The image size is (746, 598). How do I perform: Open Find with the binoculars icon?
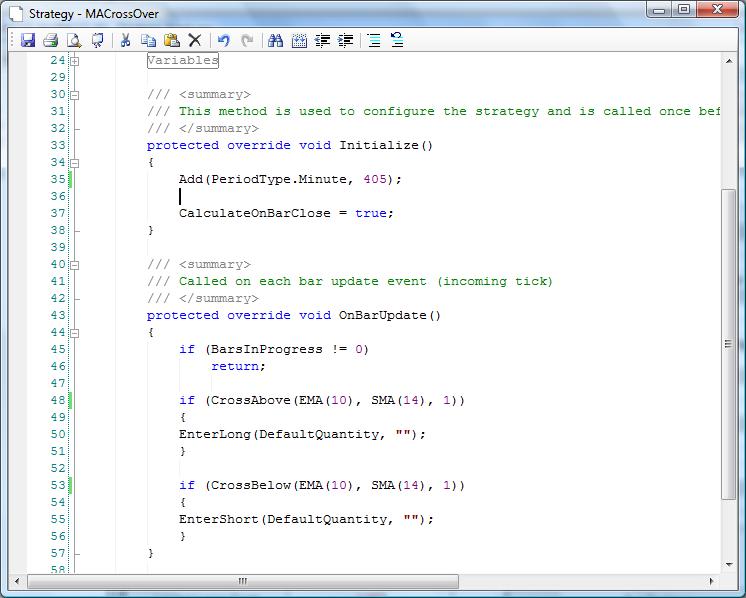click(x=275, y=40)
